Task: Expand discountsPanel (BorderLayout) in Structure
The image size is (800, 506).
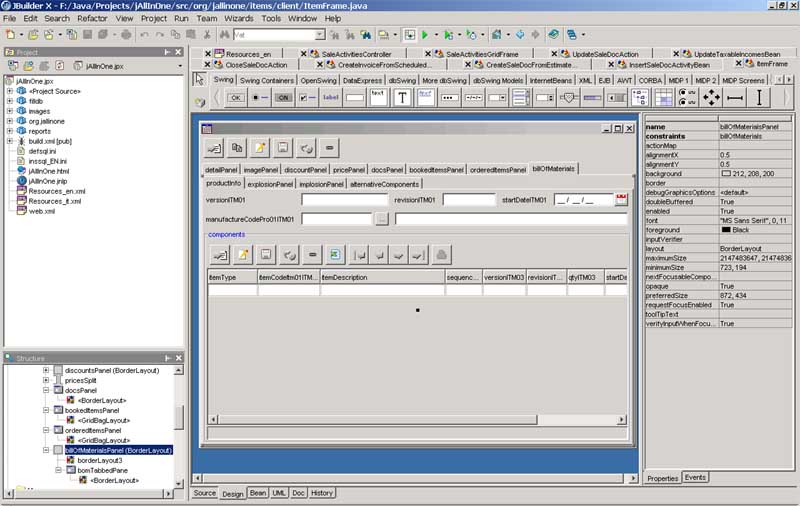Action: coord(46,370)
